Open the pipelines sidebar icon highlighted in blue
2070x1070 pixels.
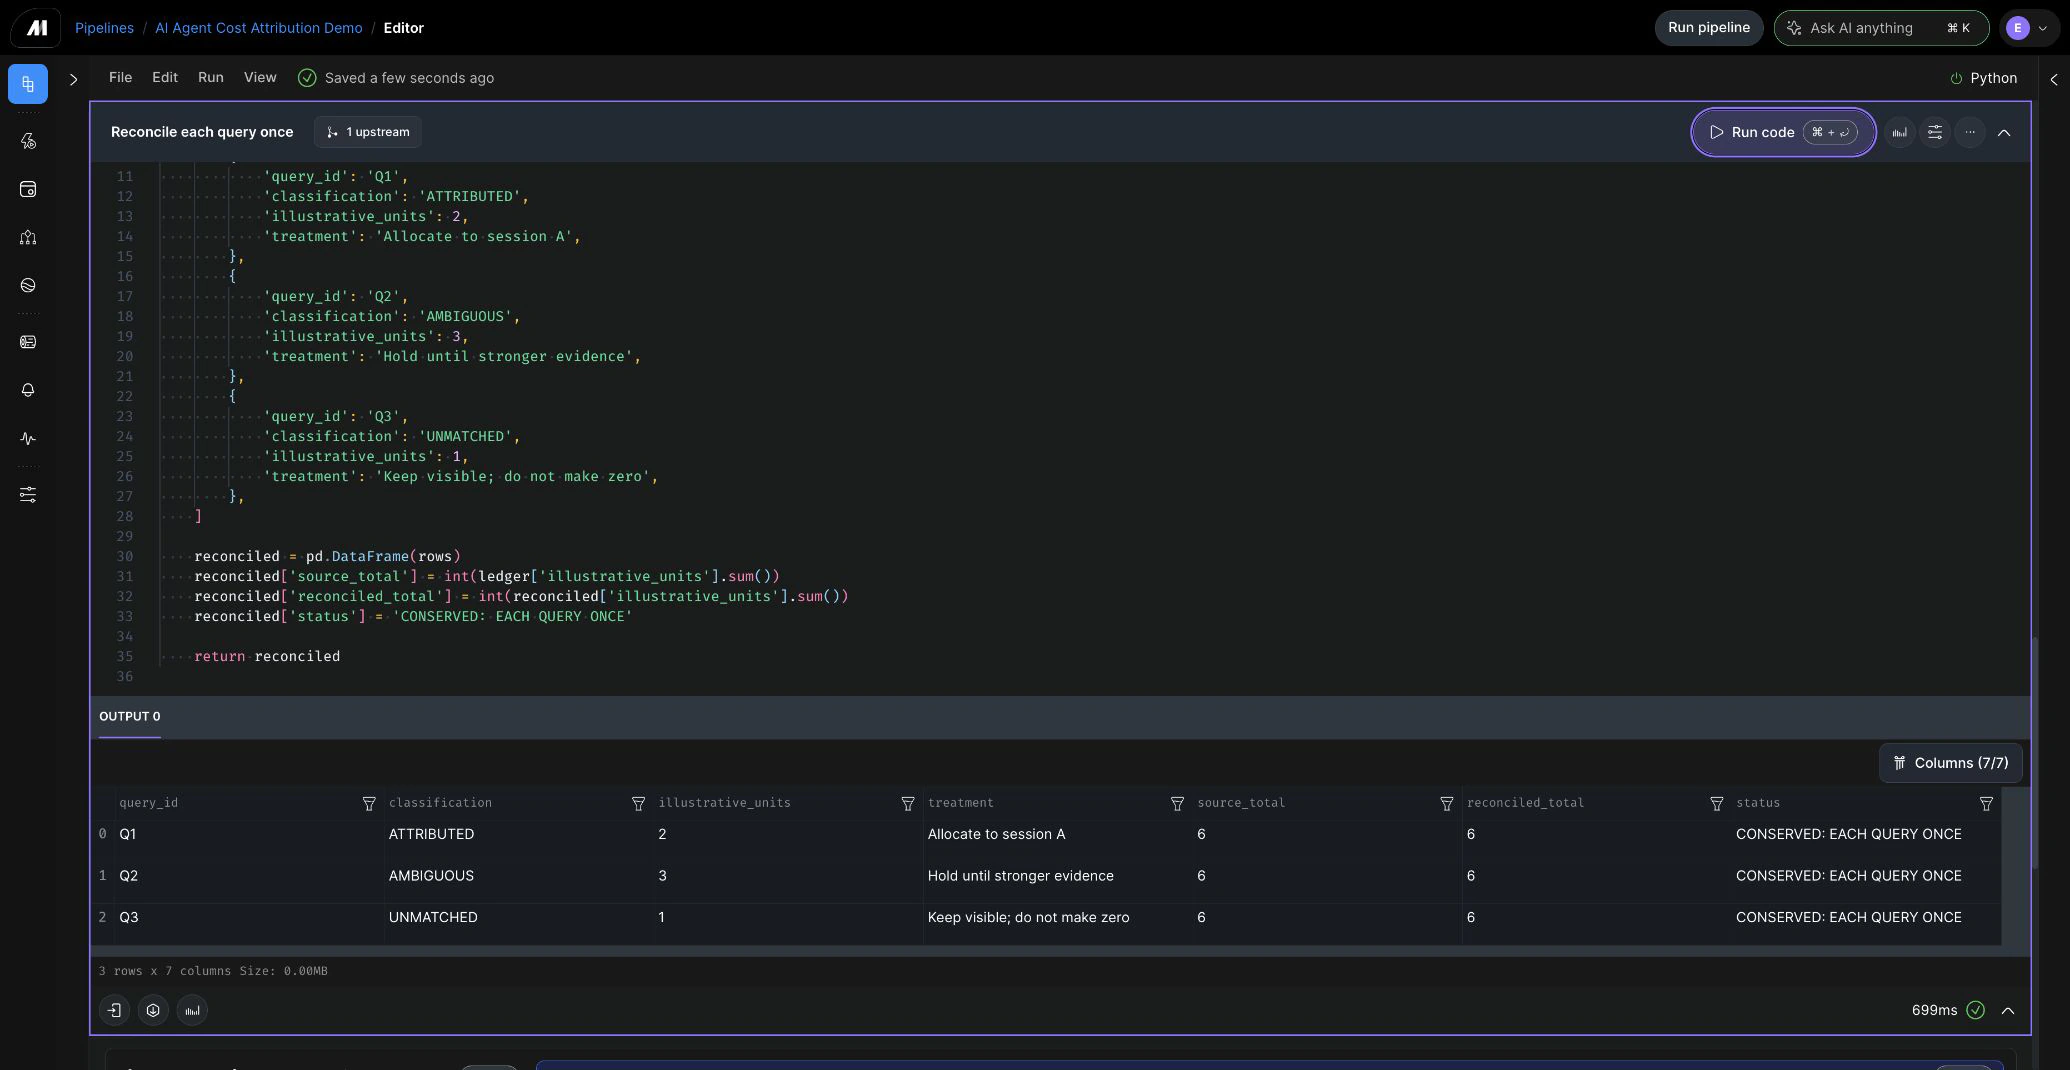point(28,84)
